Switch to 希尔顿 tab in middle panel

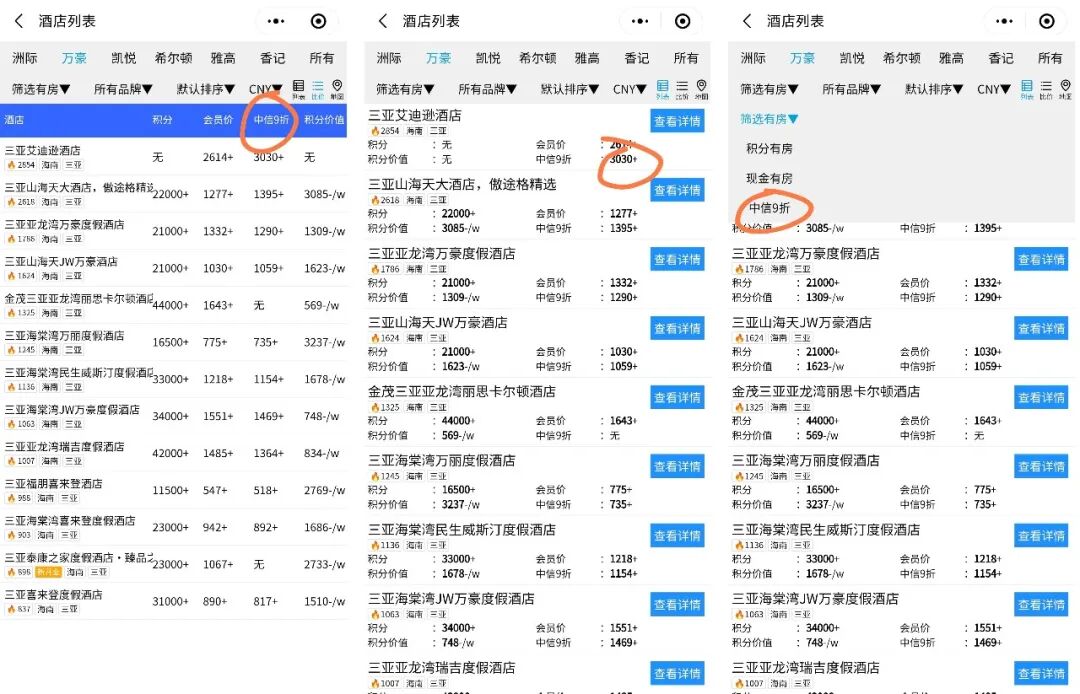coord(538,58)
